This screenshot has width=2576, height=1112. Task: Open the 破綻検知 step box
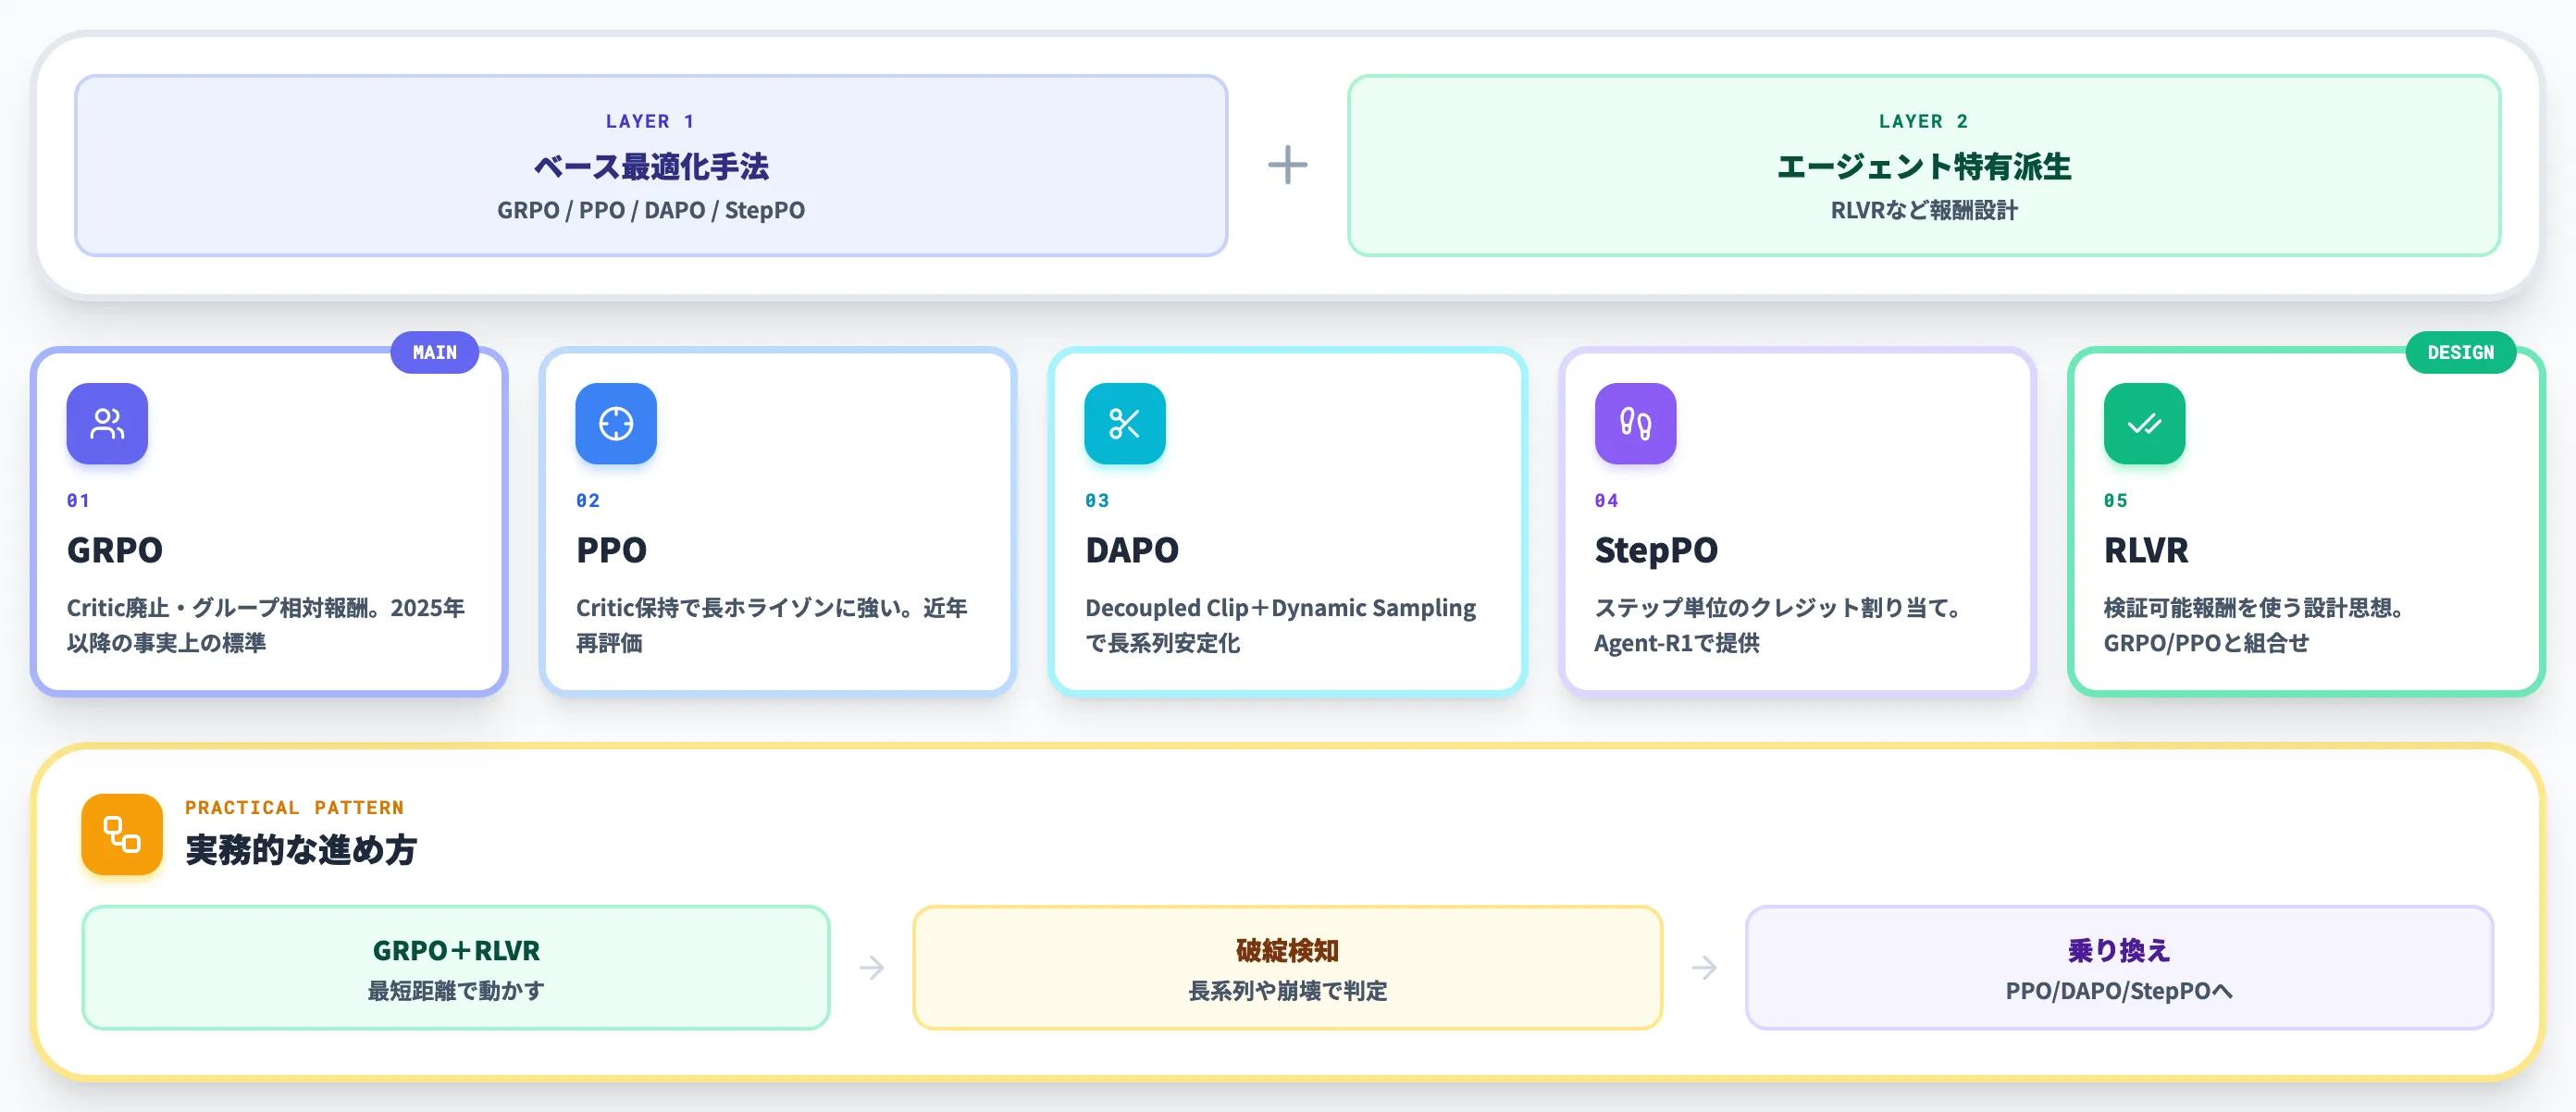(1288, 967)
